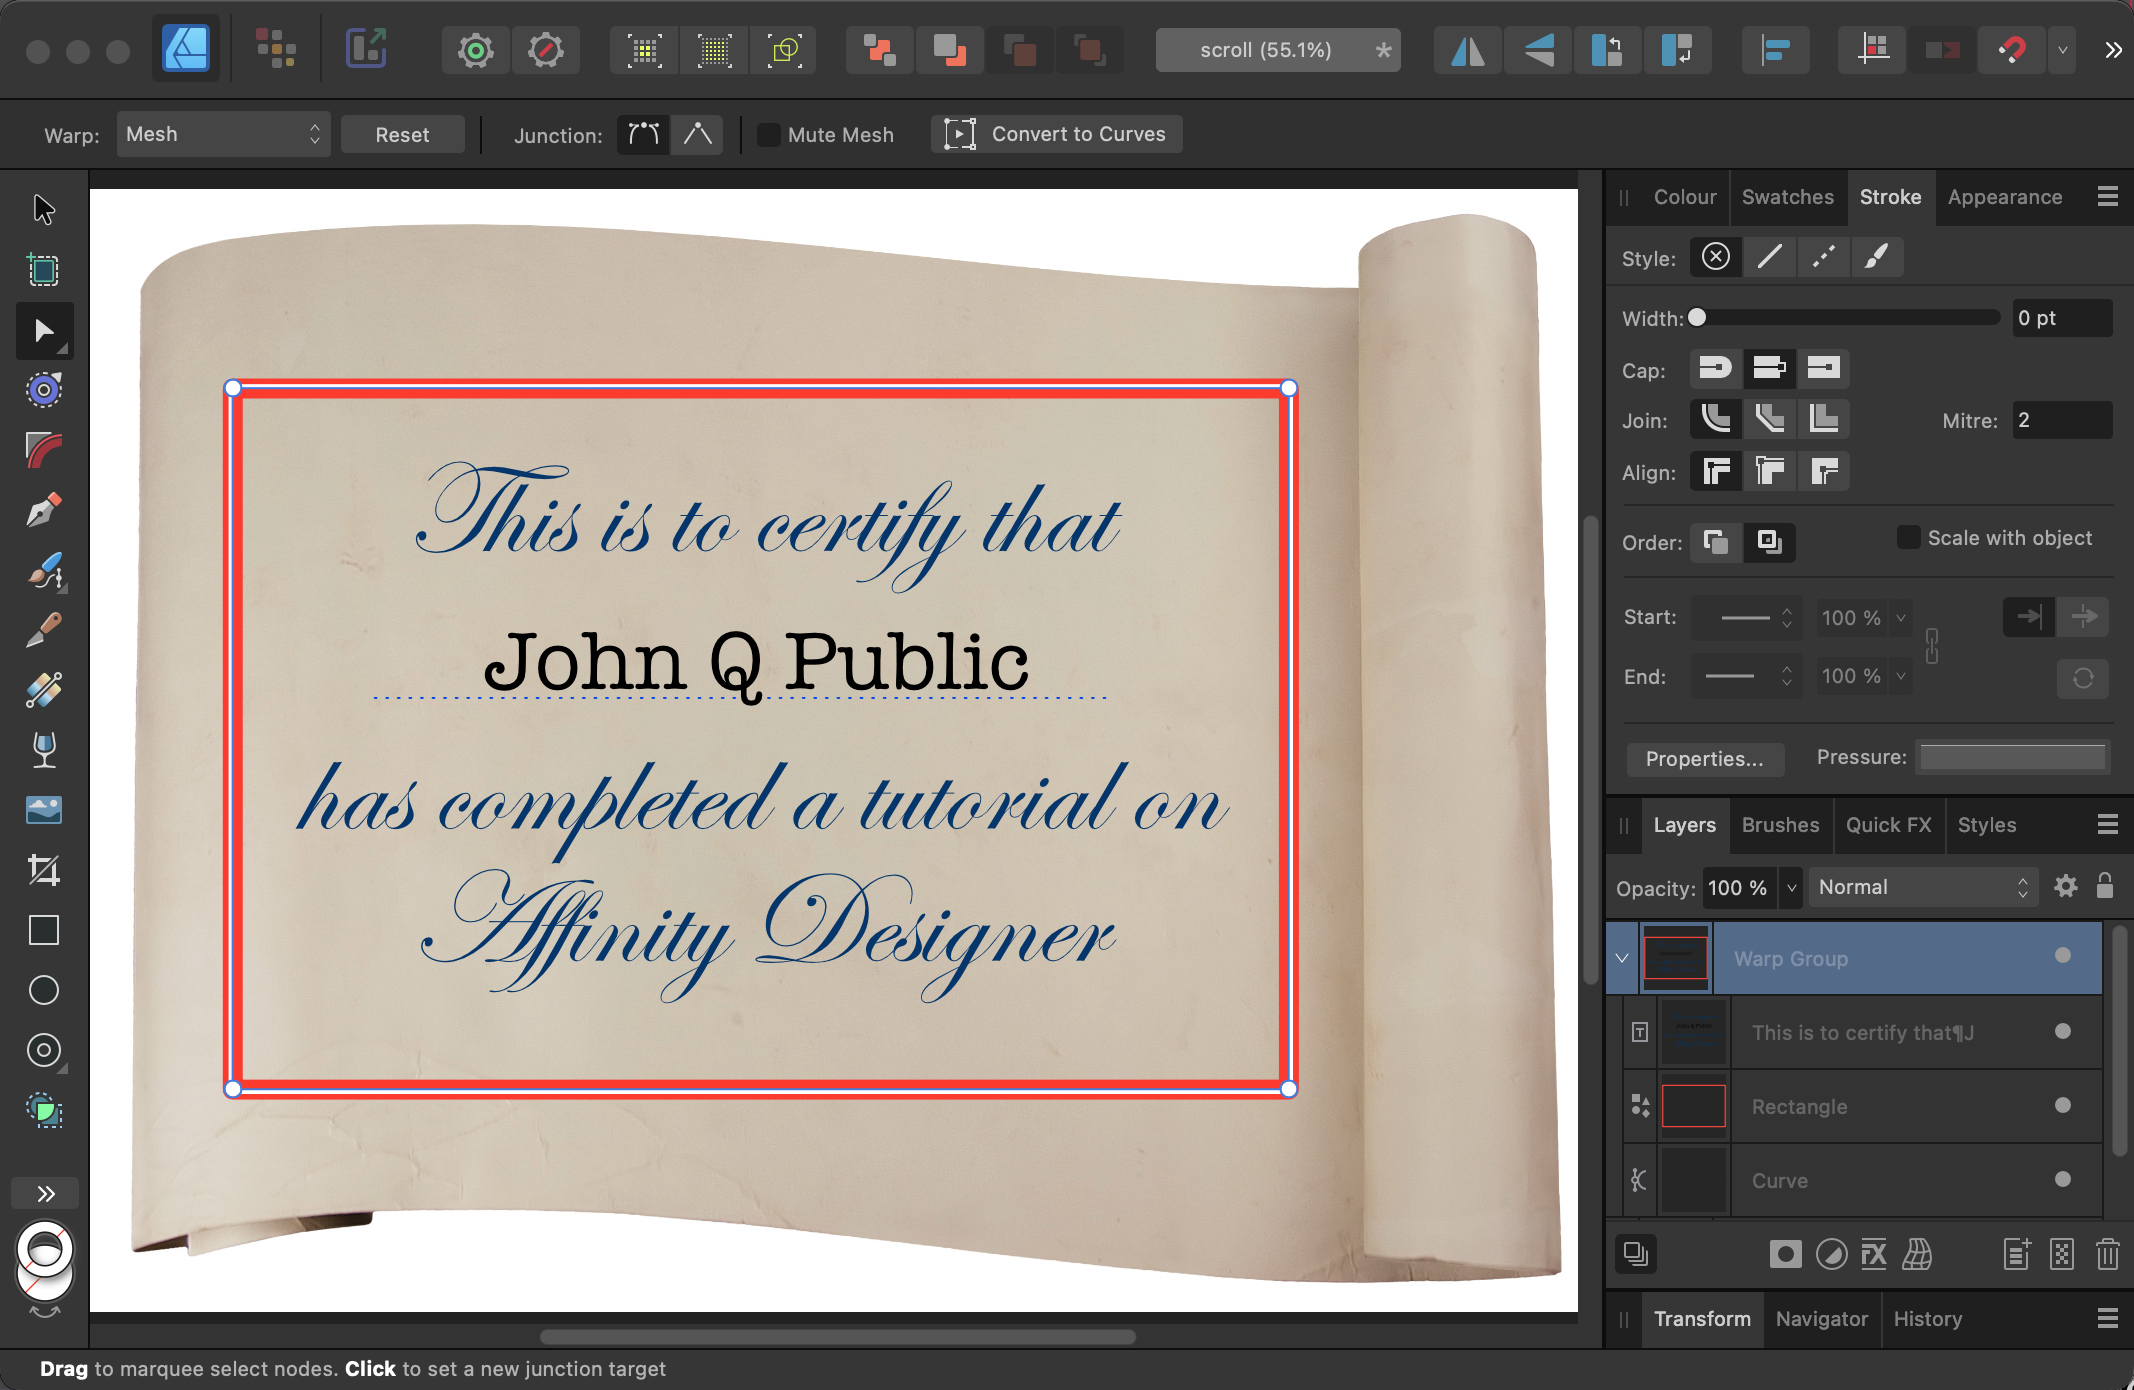Delete layer using trash icon
The width and height of the screenshot is (2134, 1390).
coord(2107,1254)
